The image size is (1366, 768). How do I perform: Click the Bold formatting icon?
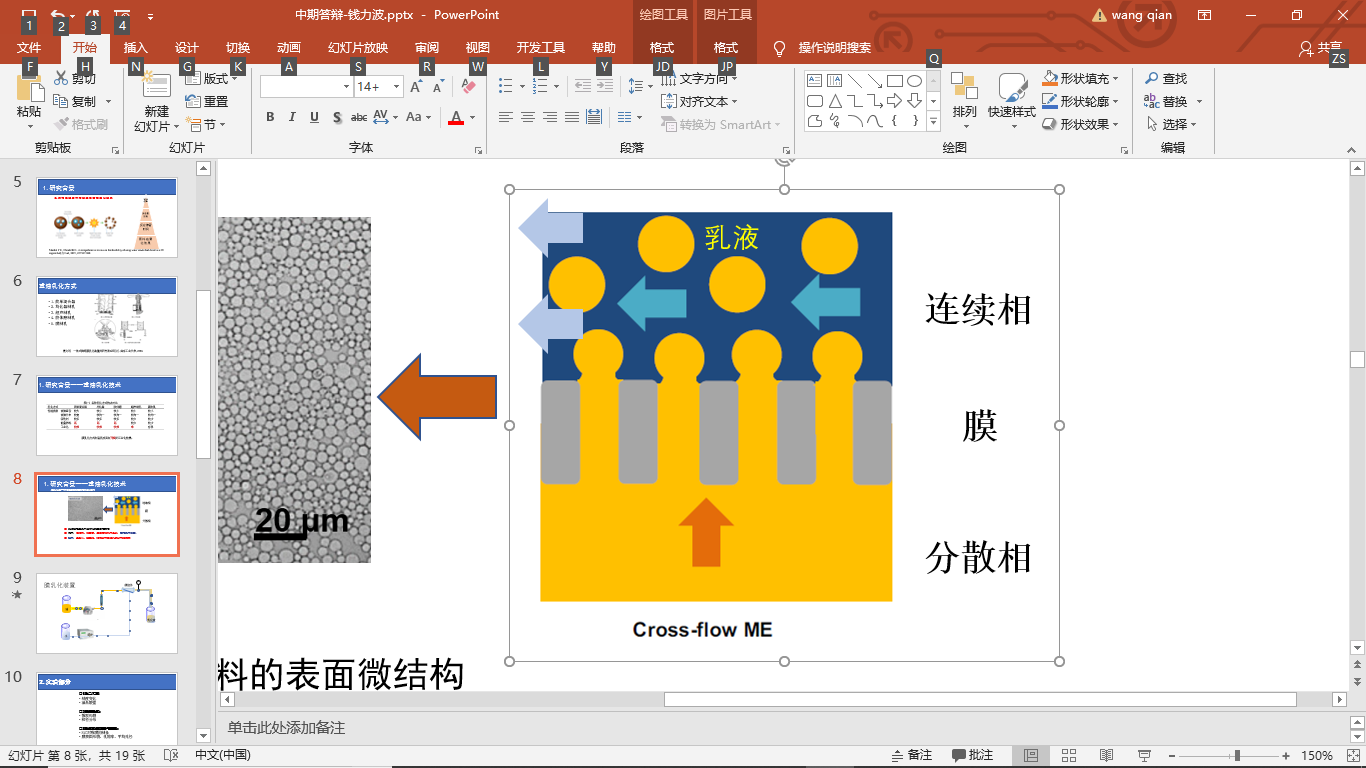(x=270, y=117)
